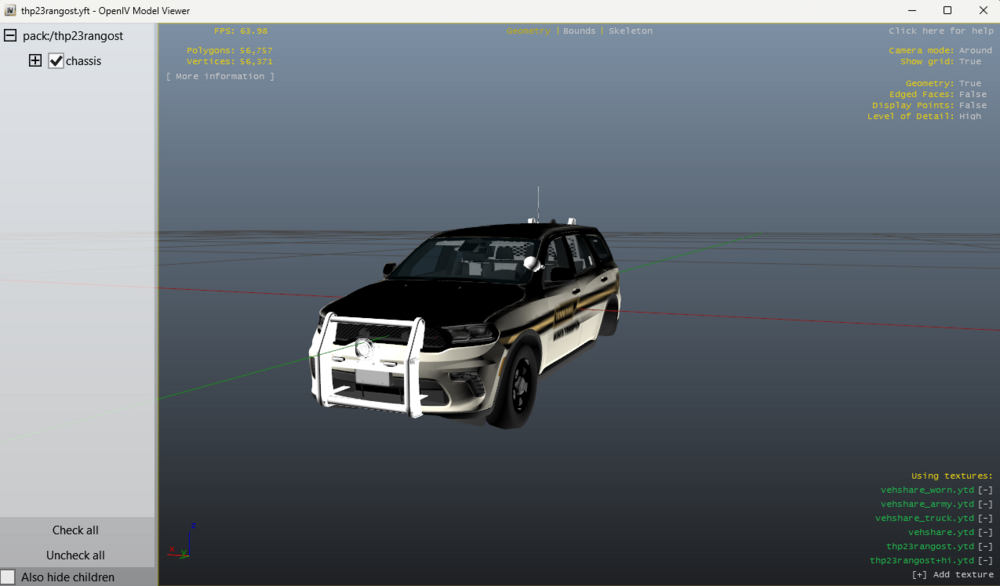Click the Check all button
This screenshot has width=1000, height=586.
[x=75, y=530]
